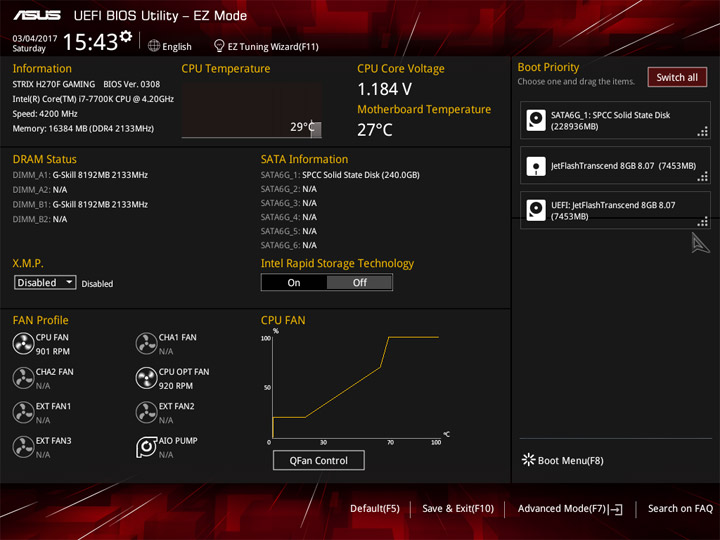
Task: Click the SATA6G_1 SSD disk icon
Action: 536,120
